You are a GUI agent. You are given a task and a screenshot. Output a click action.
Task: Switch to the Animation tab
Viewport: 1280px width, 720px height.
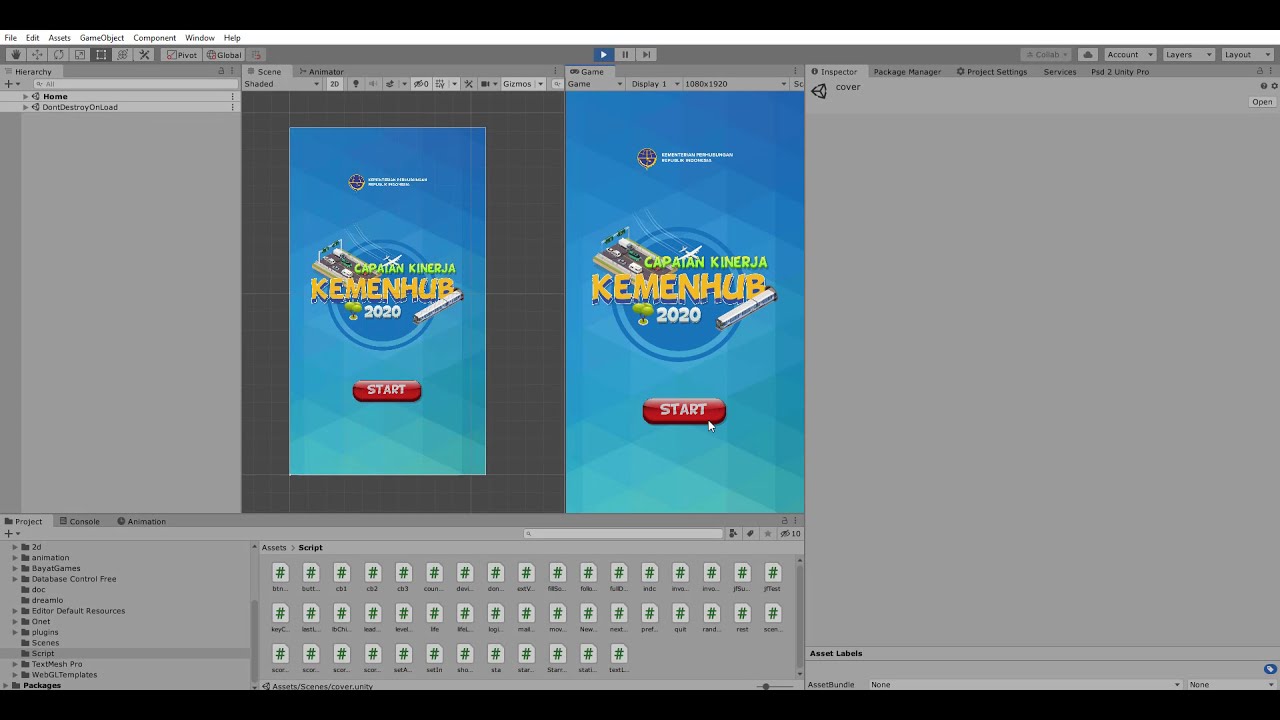coord(141,521)
